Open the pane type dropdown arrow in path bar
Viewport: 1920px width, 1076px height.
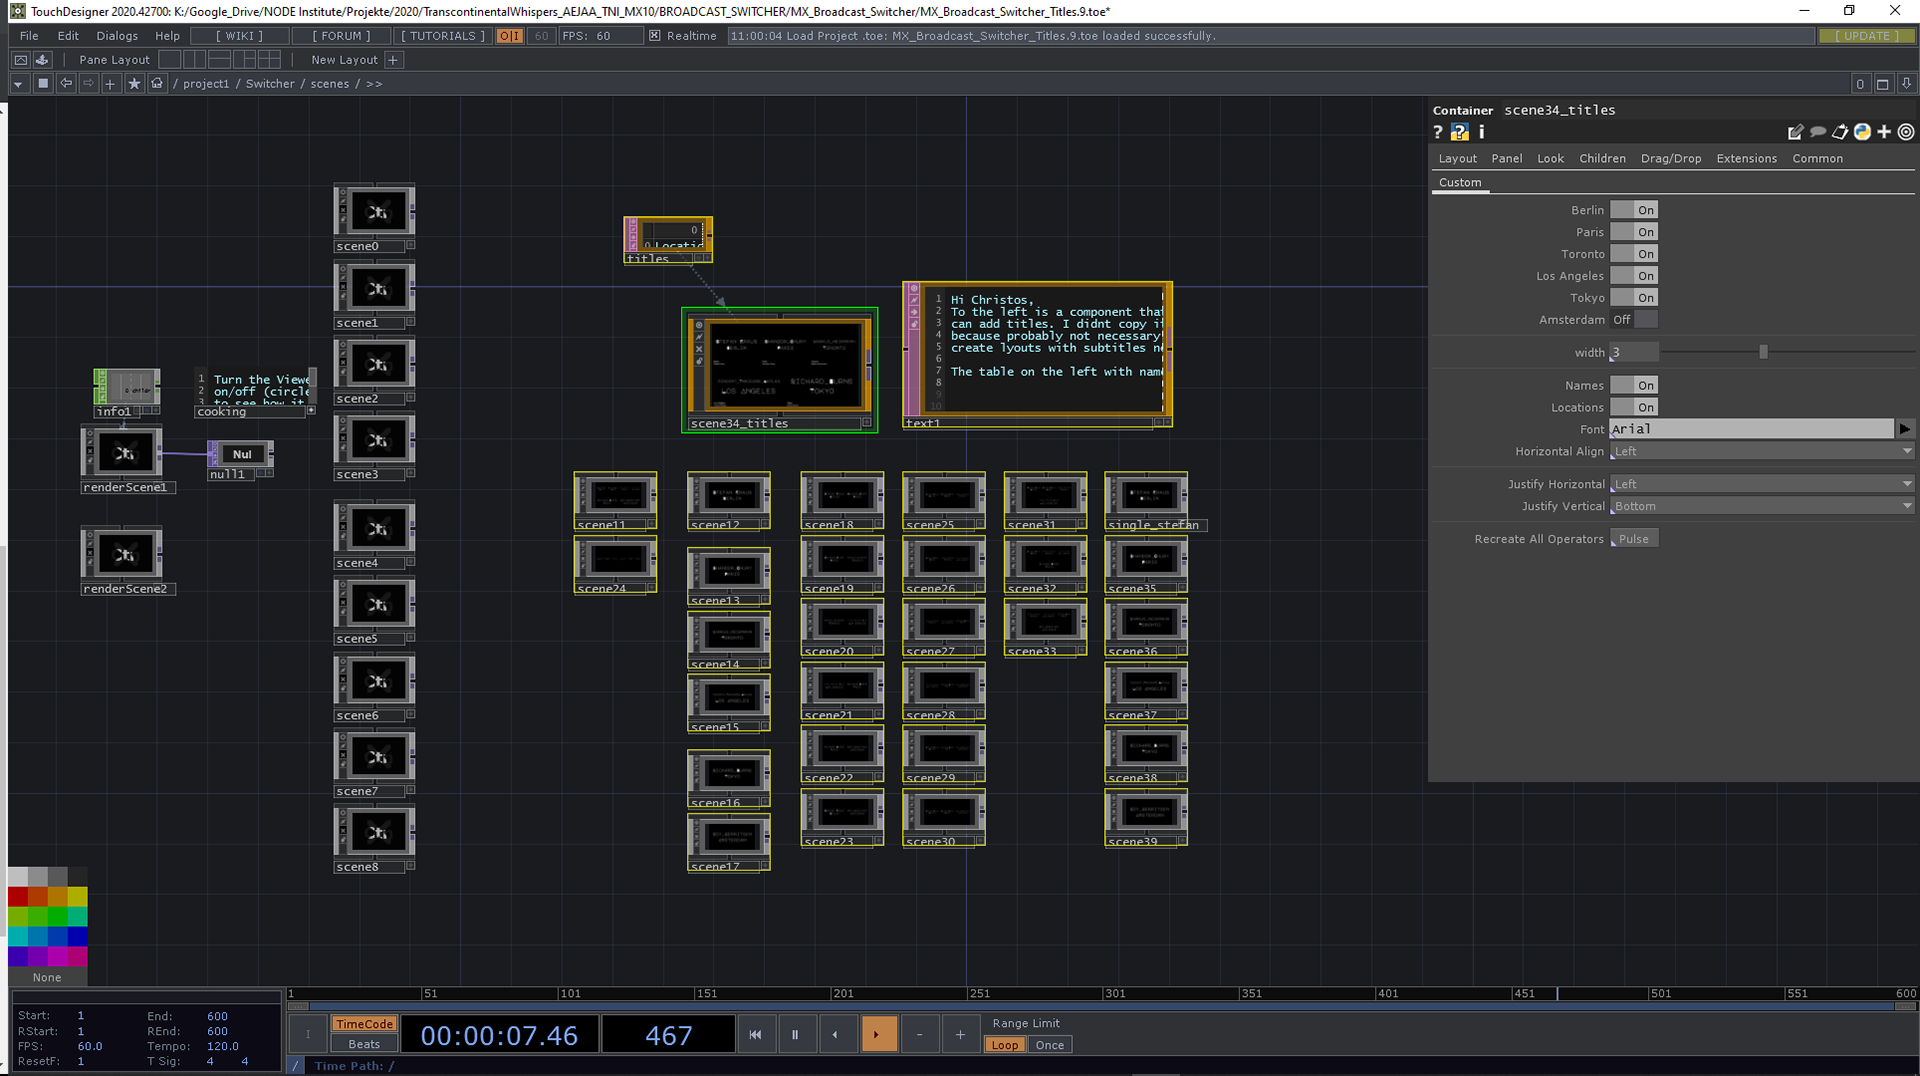(x=18, y=84)
